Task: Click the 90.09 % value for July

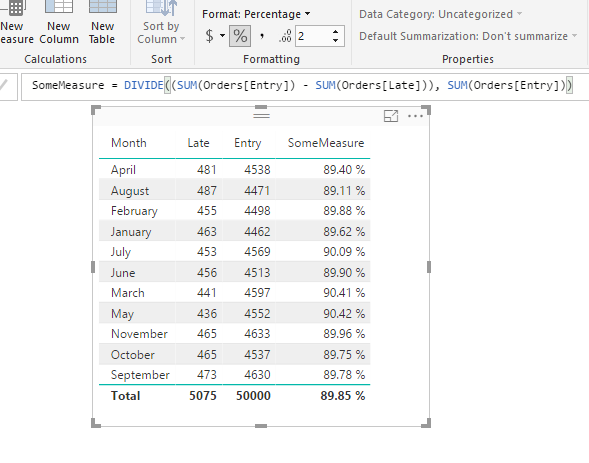Action: tap(344, 252)
